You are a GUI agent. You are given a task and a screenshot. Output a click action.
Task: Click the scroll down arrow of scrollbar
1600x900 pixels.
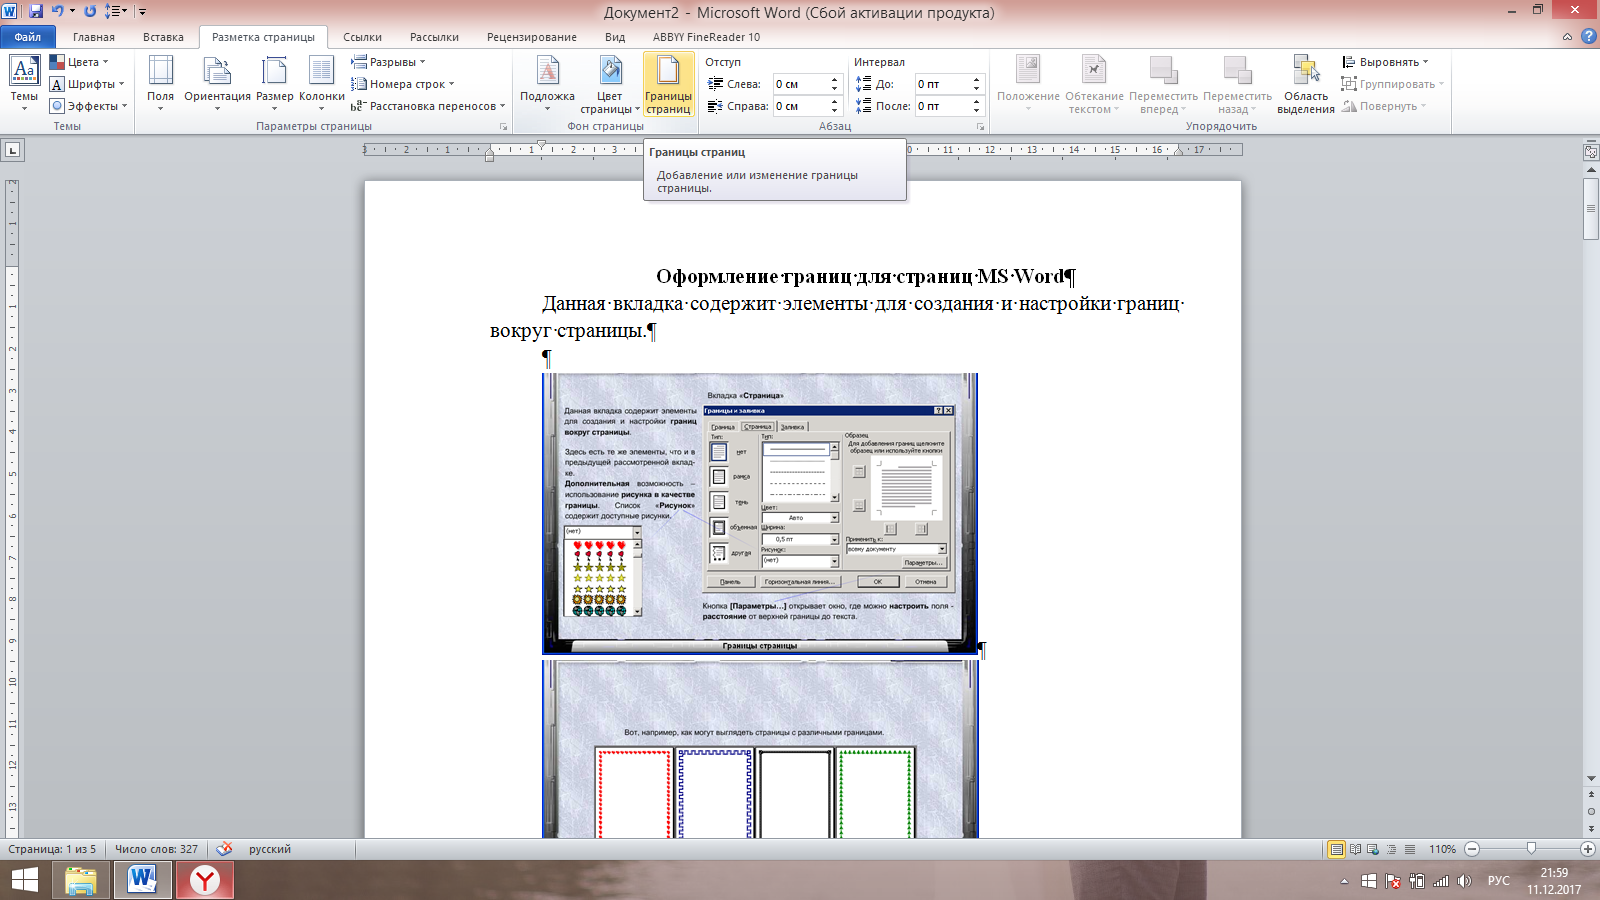click(1591, 778)
